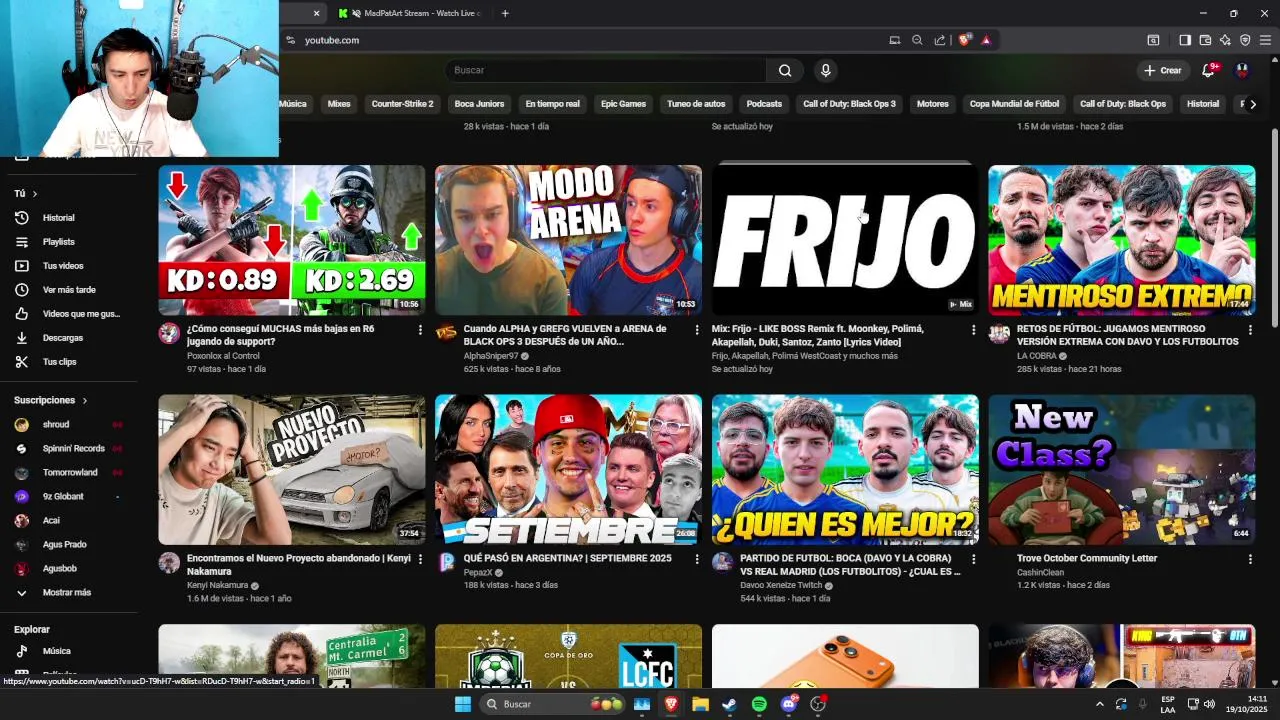Click the Brave Rewards triangle icon
Screen dimensions: 1280x720
coord(986,40)
